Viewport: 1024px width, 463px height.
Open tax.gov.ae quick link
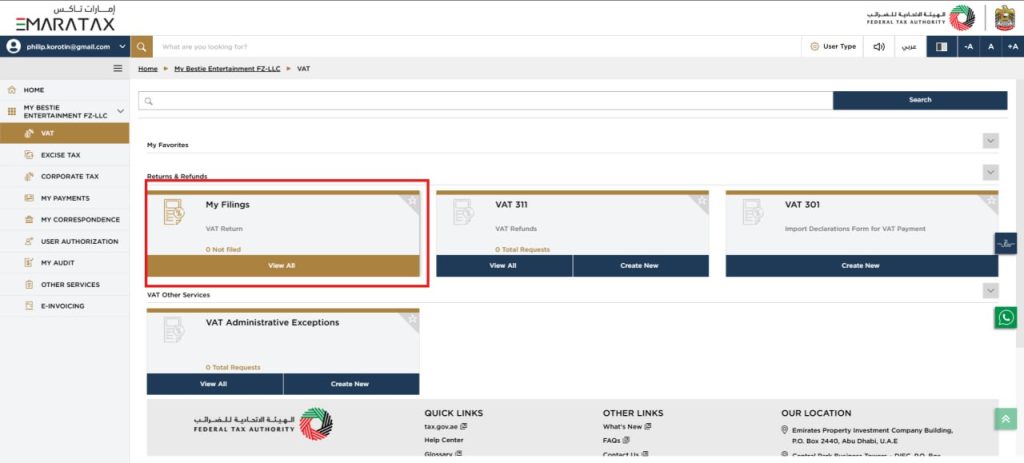[445, 426]
